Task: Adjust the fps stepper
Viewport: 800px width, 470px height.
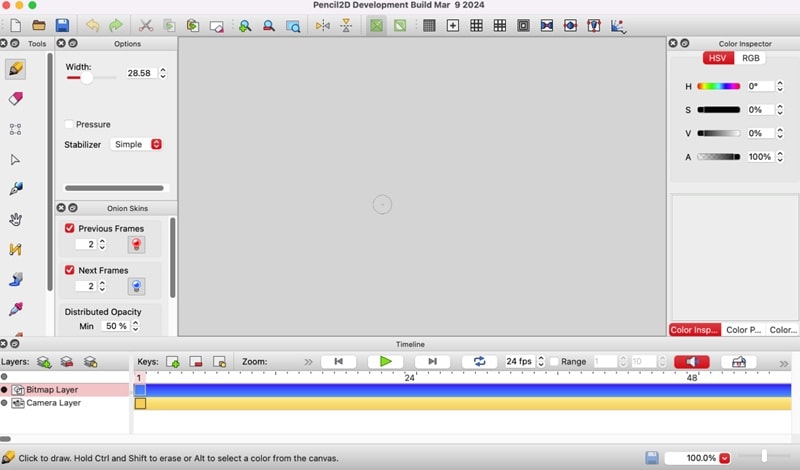Action: (541, 361)
